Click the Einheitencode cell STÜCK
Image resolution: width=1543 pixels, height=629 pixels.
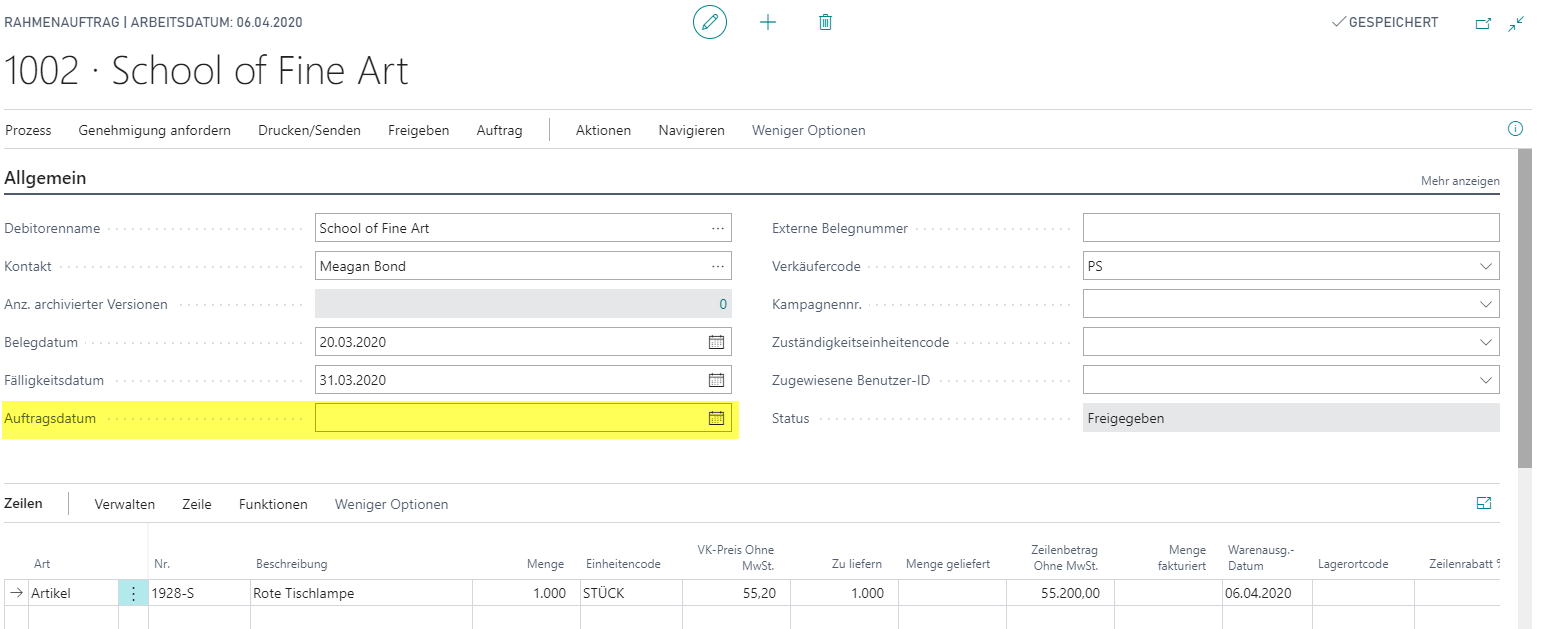pyautogui.click(x=631, y=593)
